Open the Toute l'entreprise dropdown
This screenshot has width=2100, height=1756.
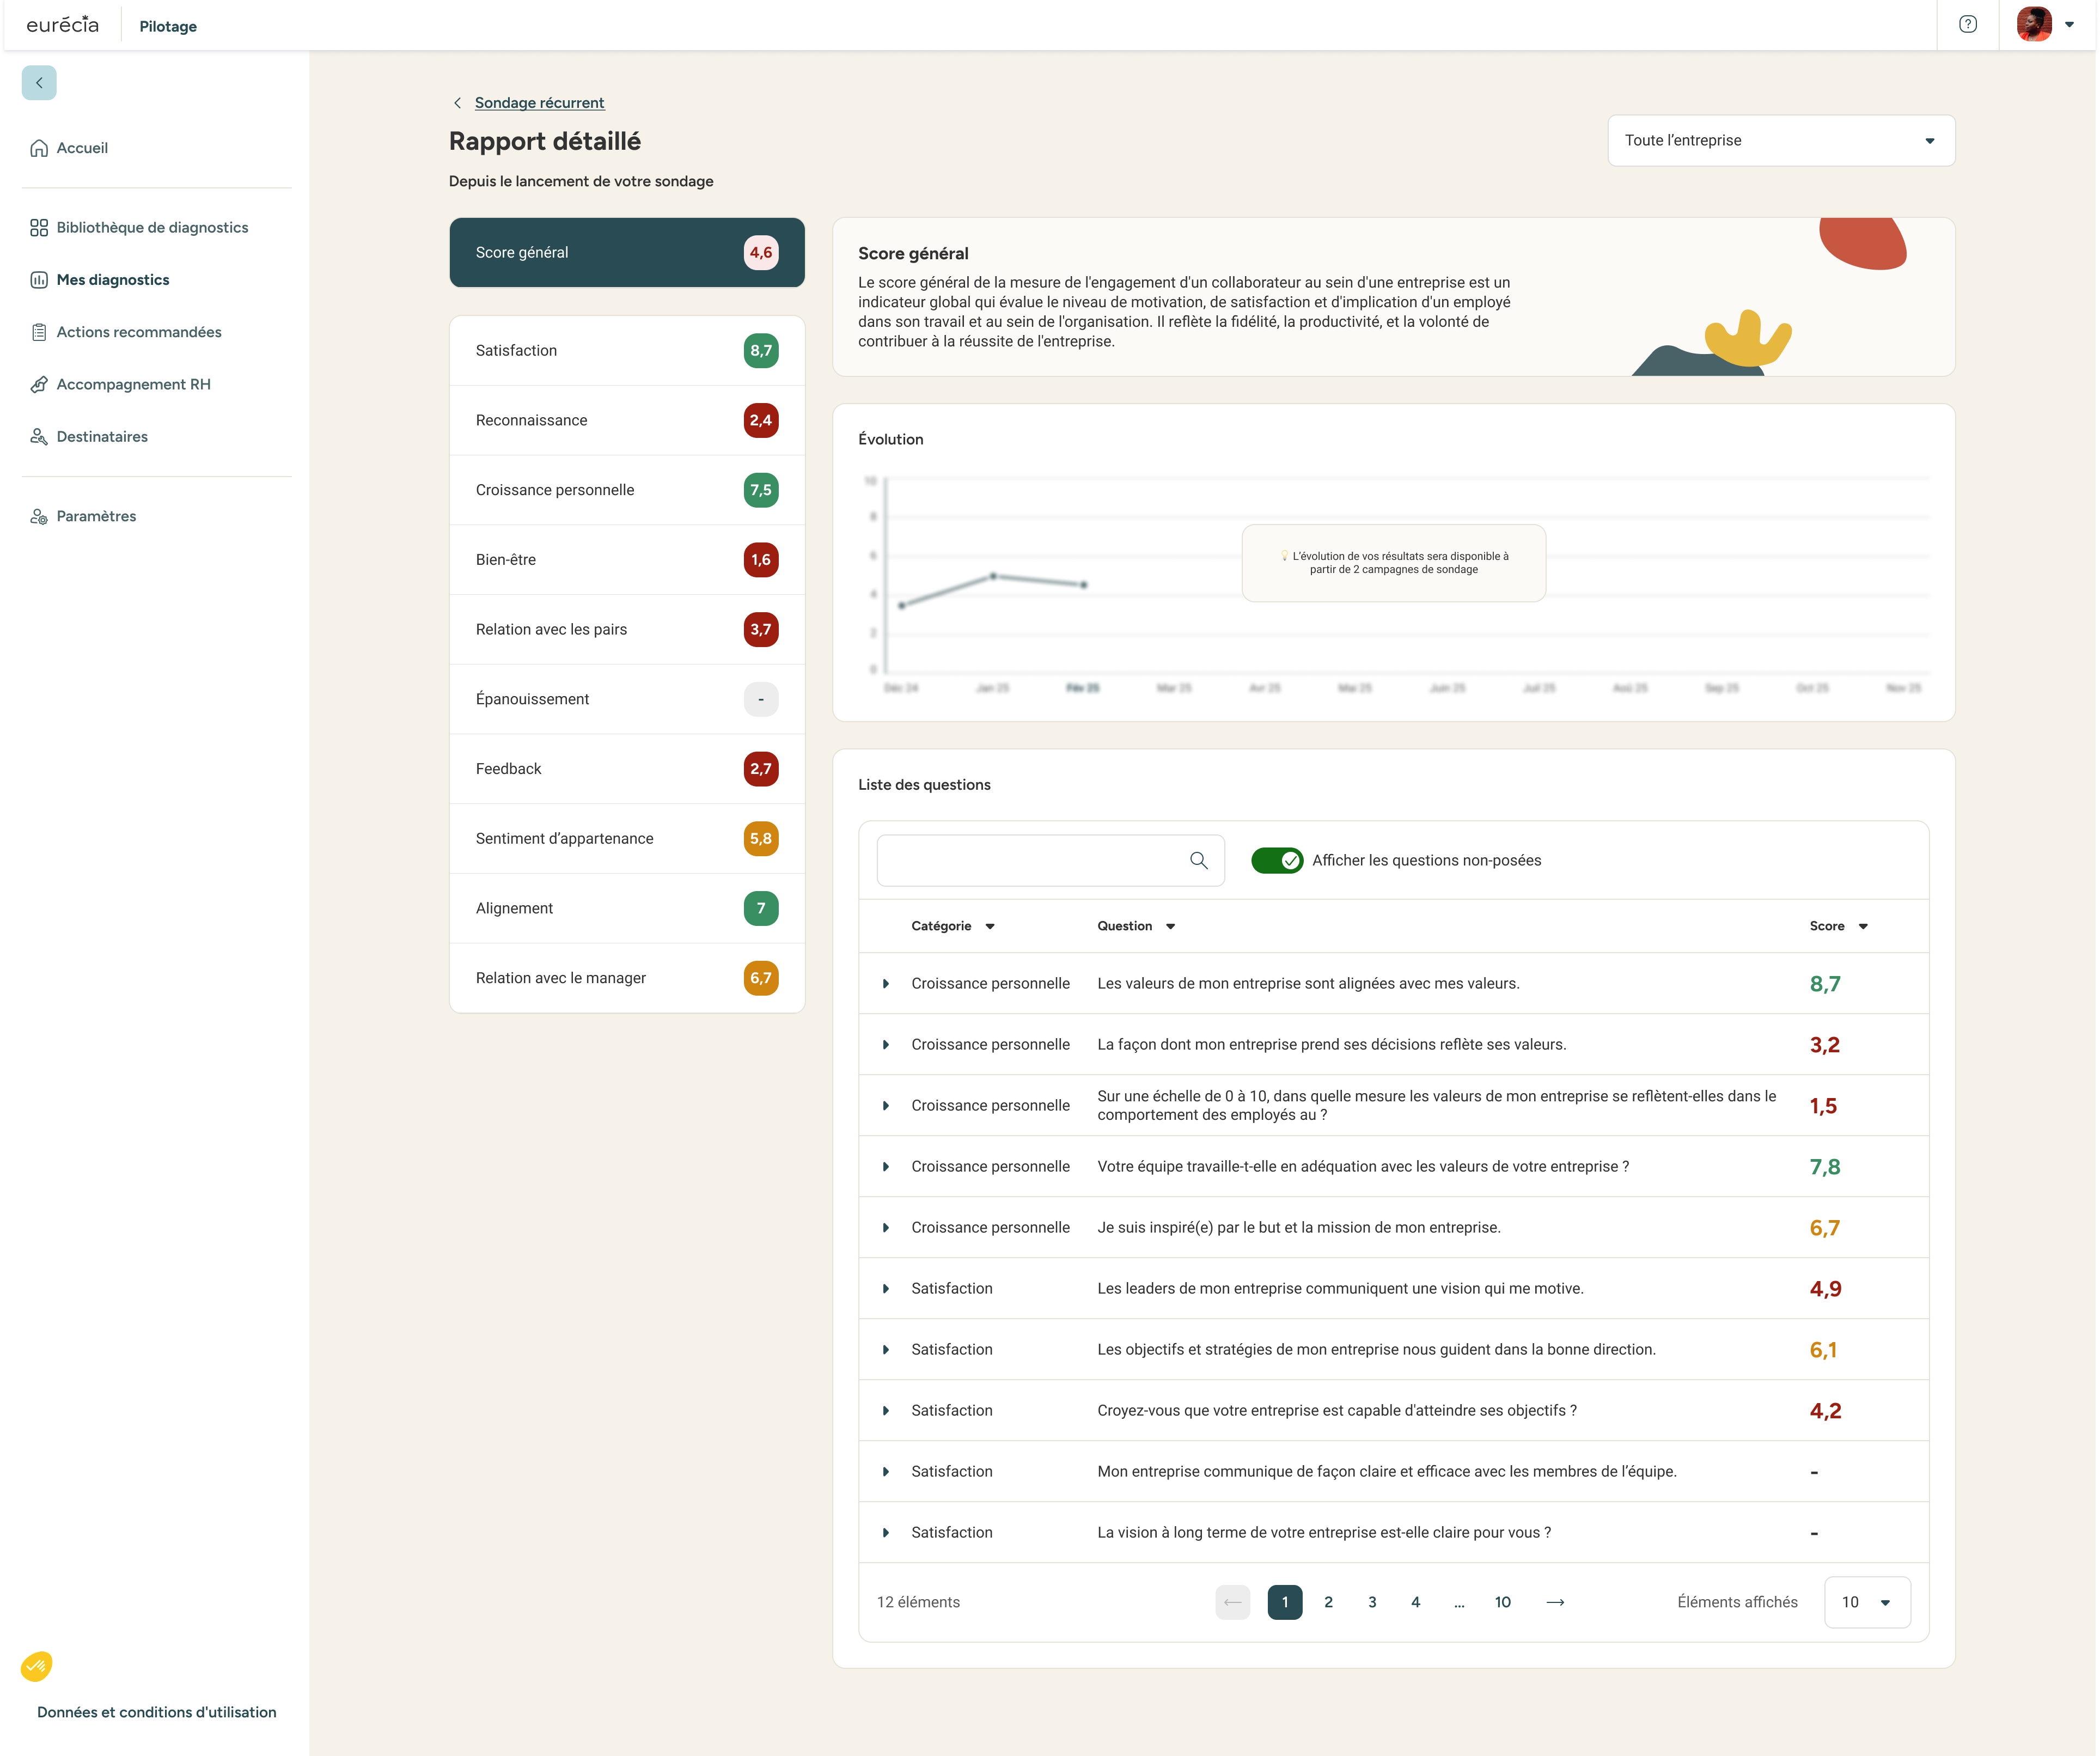click(1780, 141)
